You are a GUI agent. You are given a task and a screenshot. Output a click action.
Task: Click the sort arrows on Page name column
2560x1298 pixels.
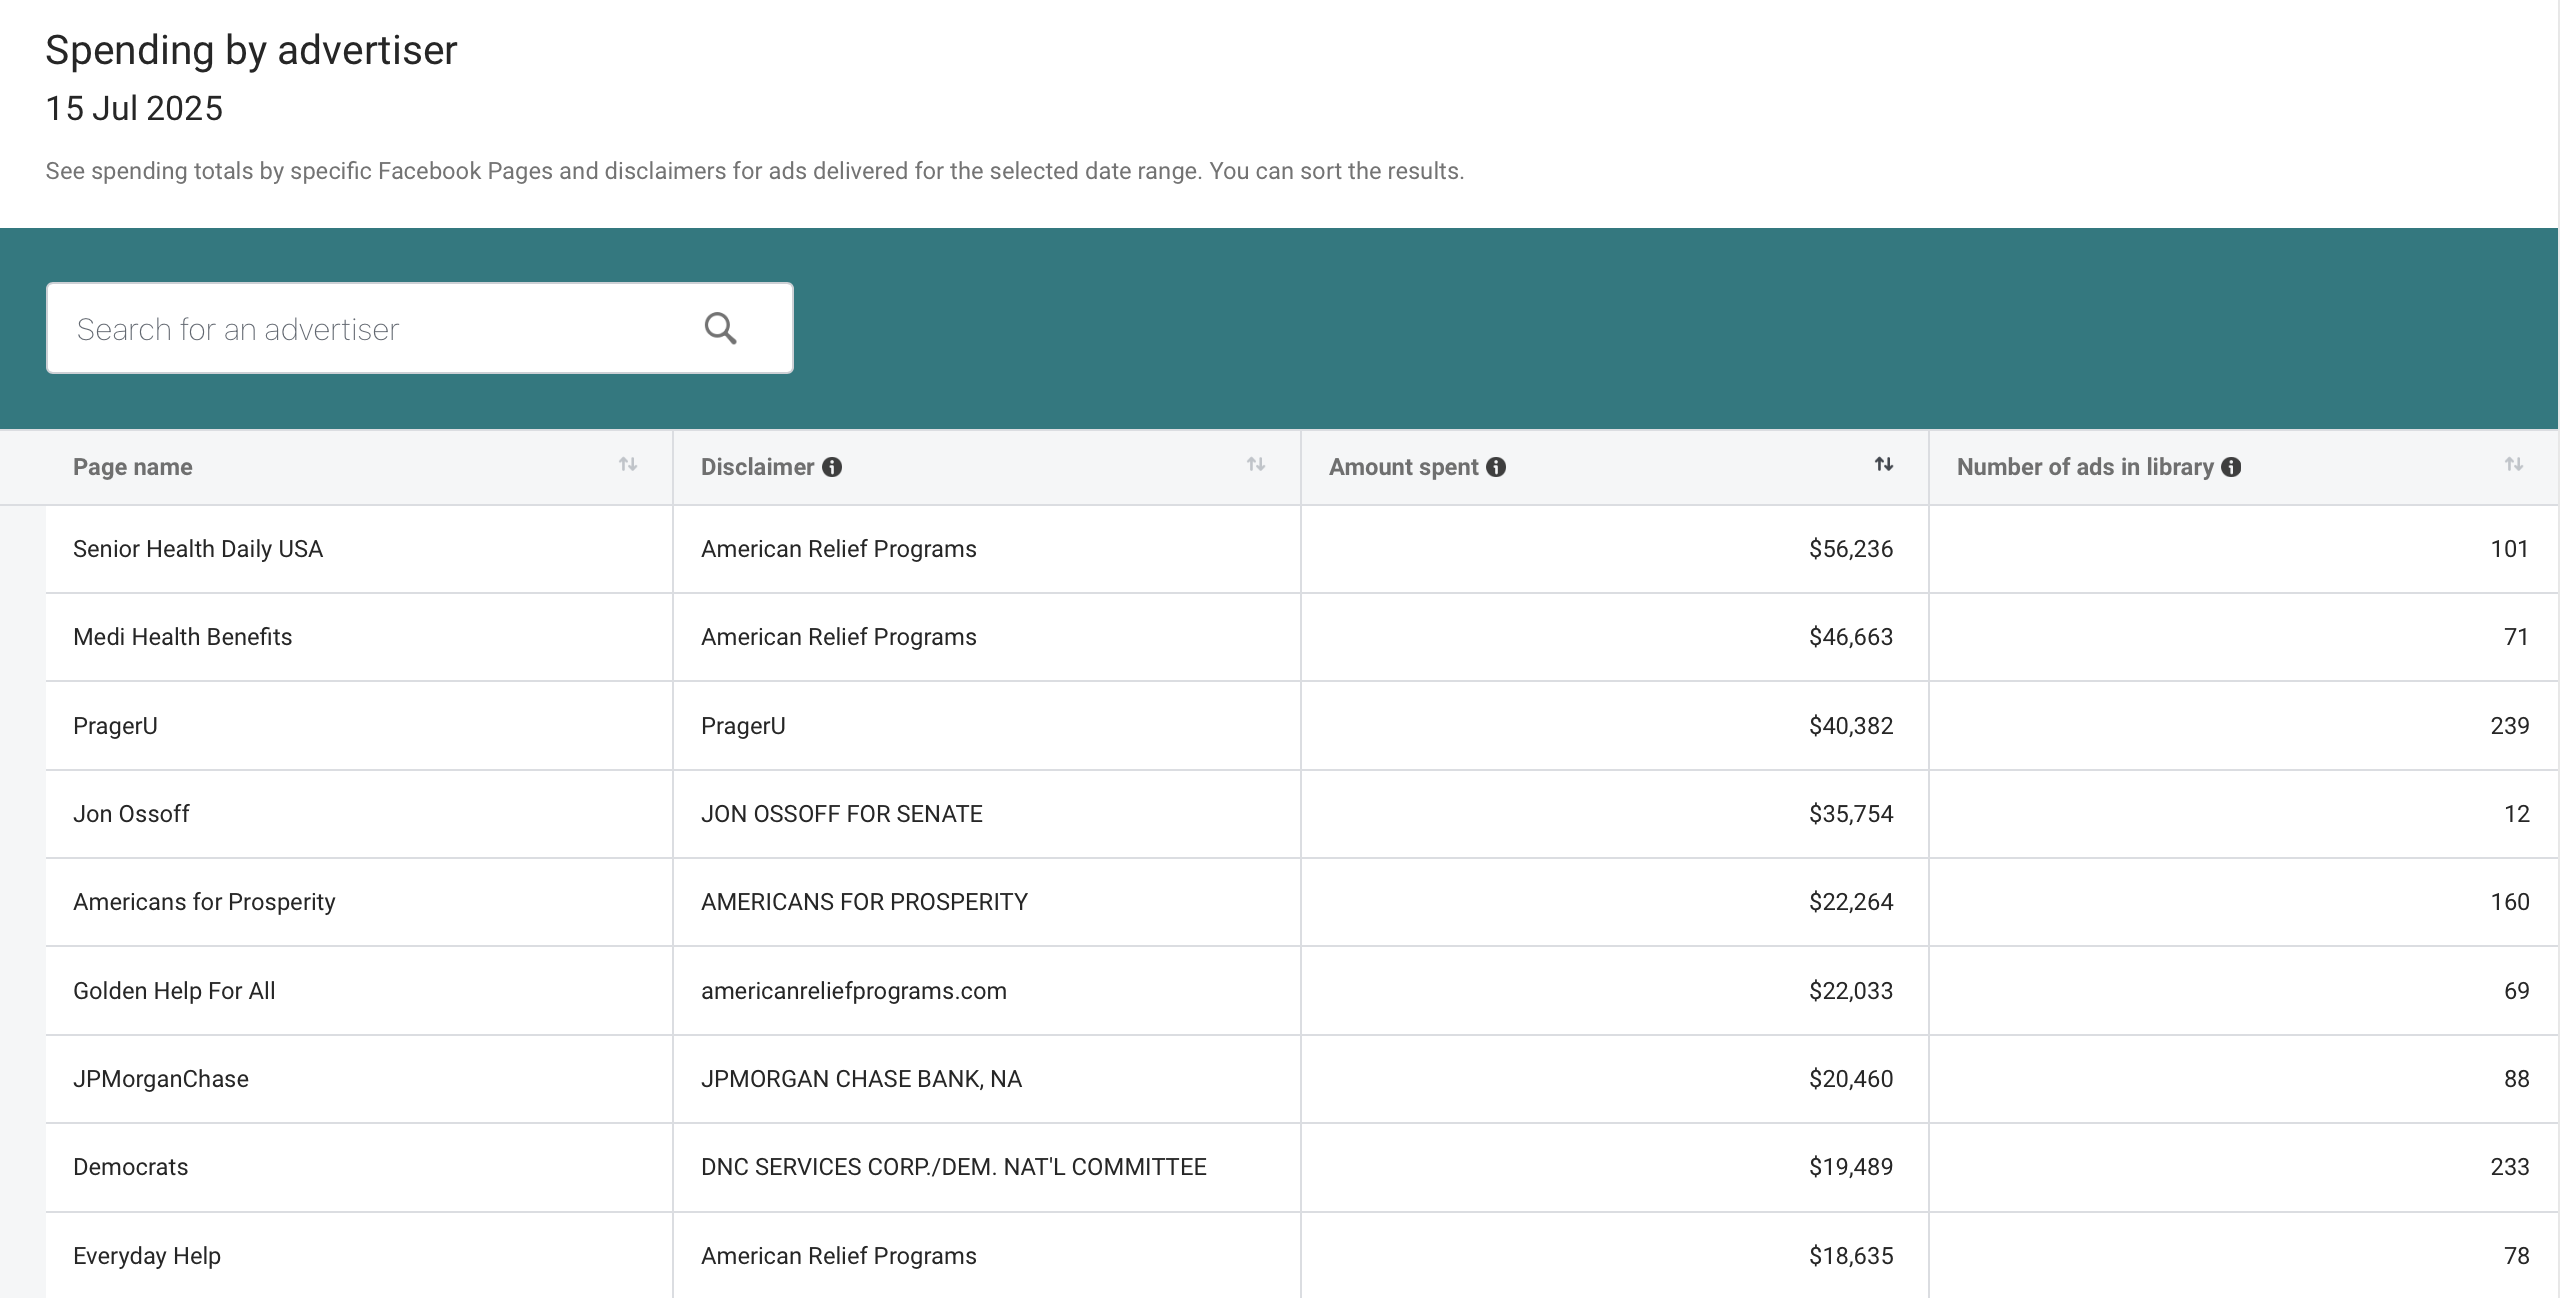click(628, 464)
